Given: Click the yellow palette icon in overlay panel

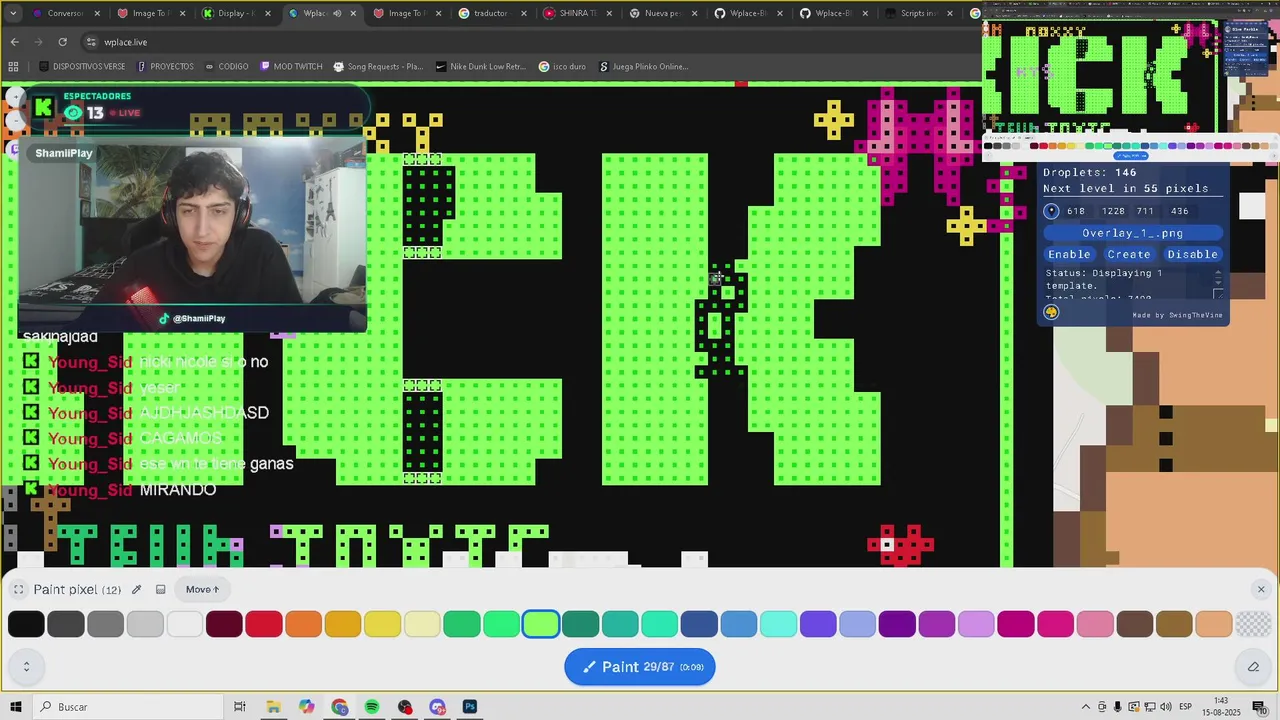Looking at the screenshot, I should click(x=1051, y=312).
